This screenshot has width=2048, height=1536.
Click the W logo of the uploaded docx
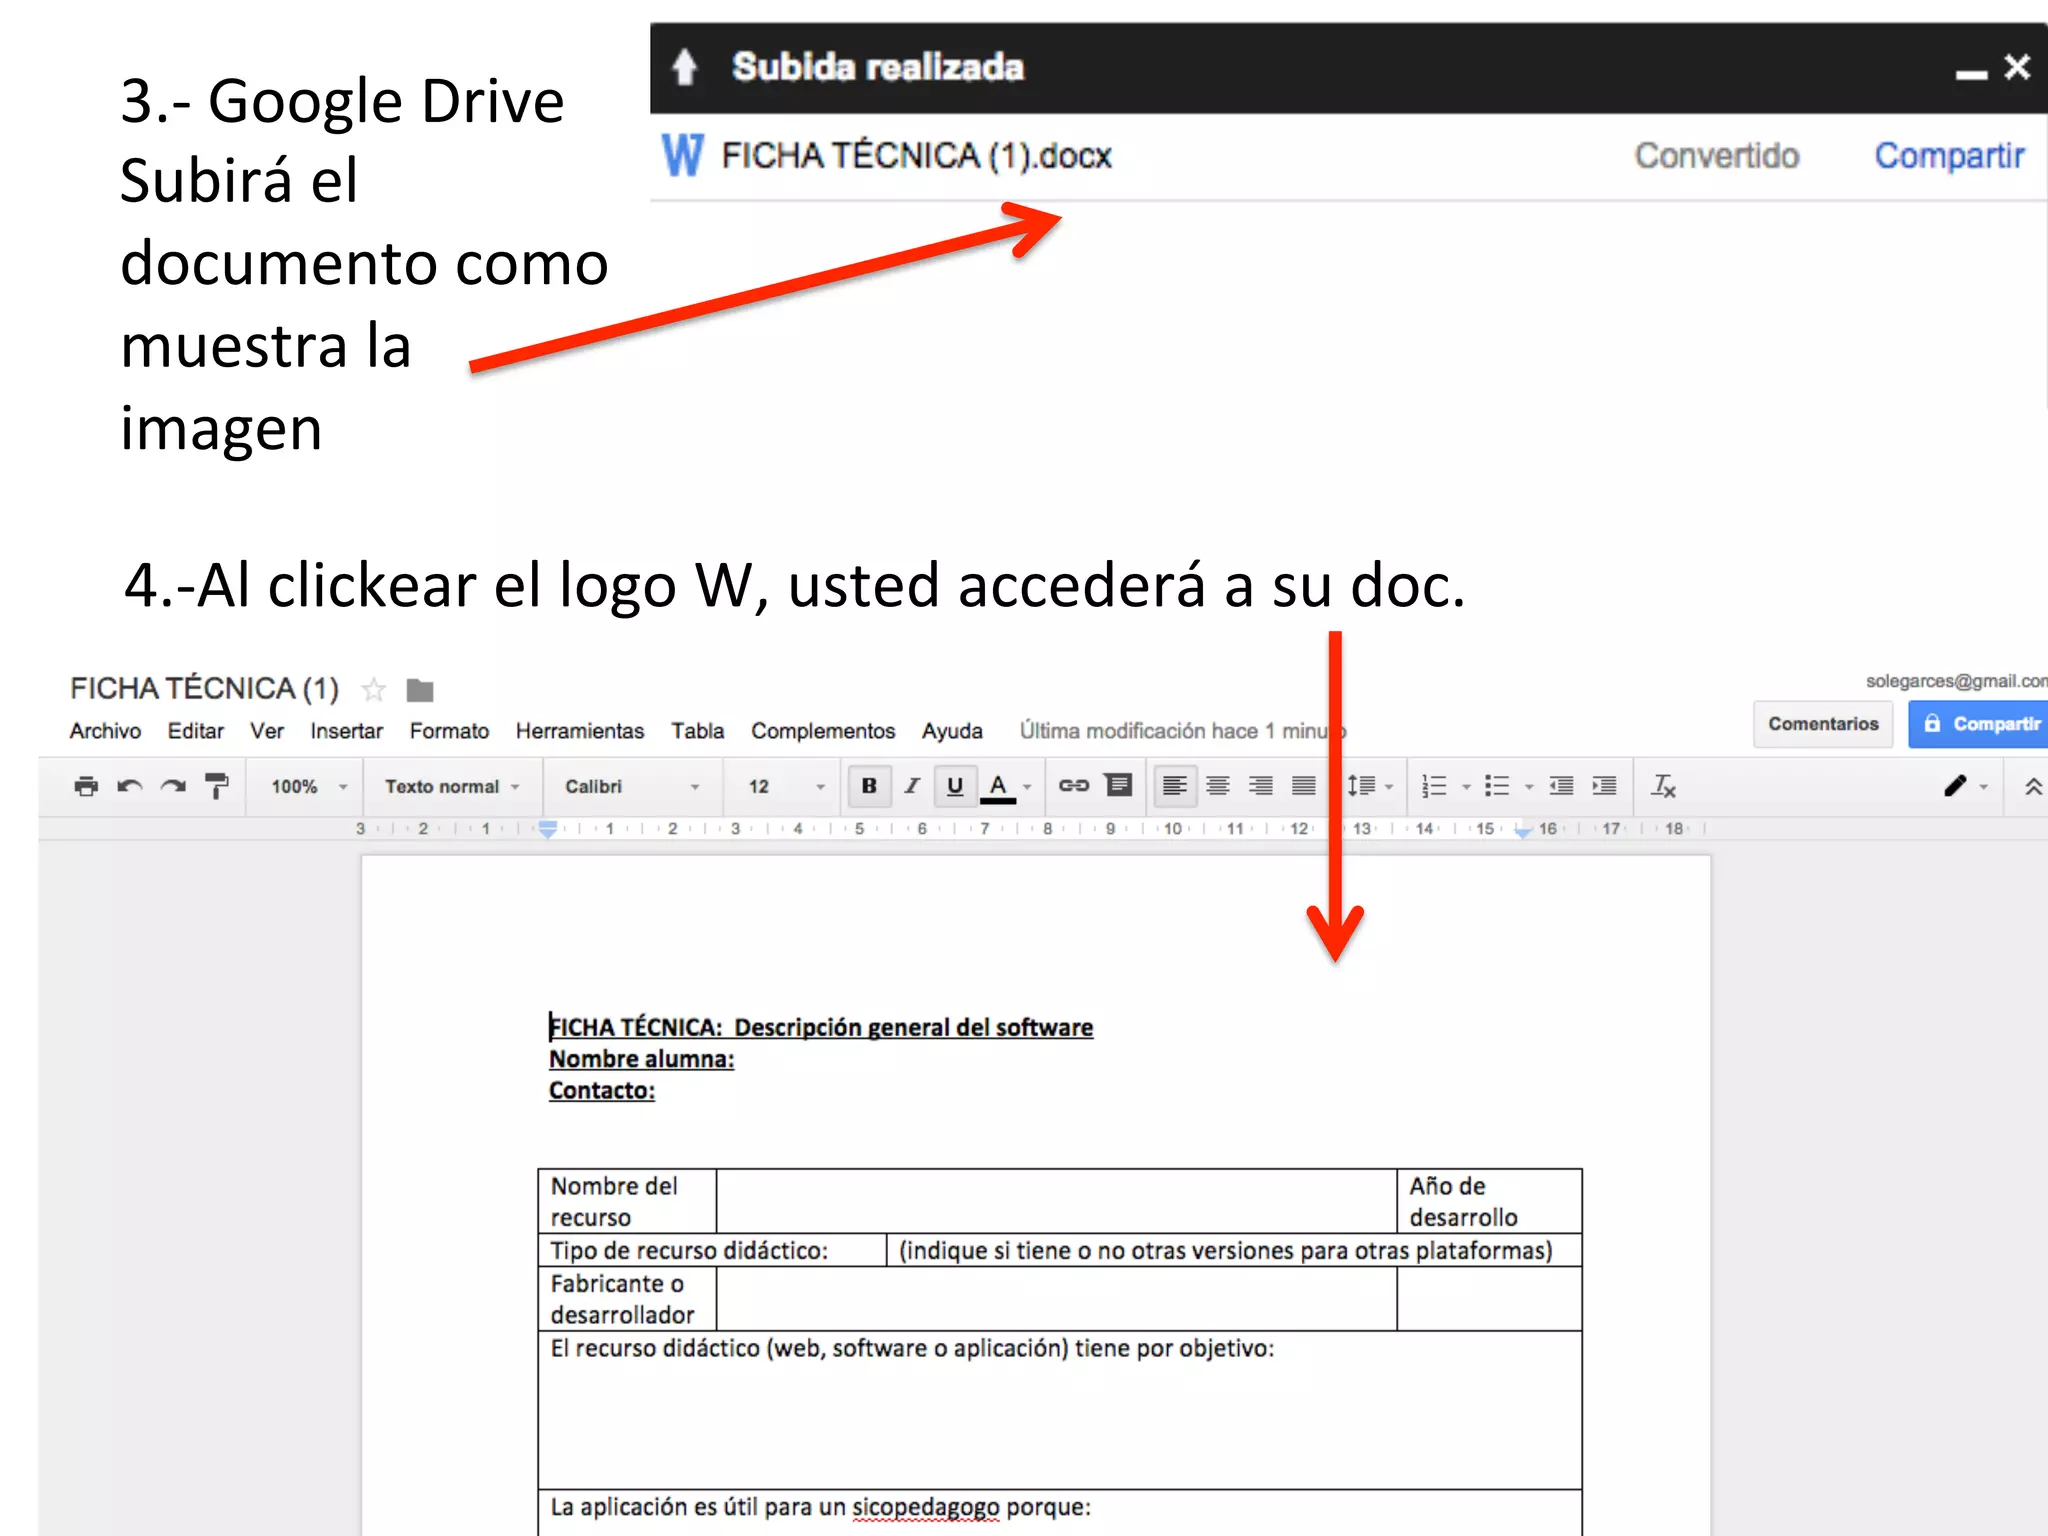[683, 155]
